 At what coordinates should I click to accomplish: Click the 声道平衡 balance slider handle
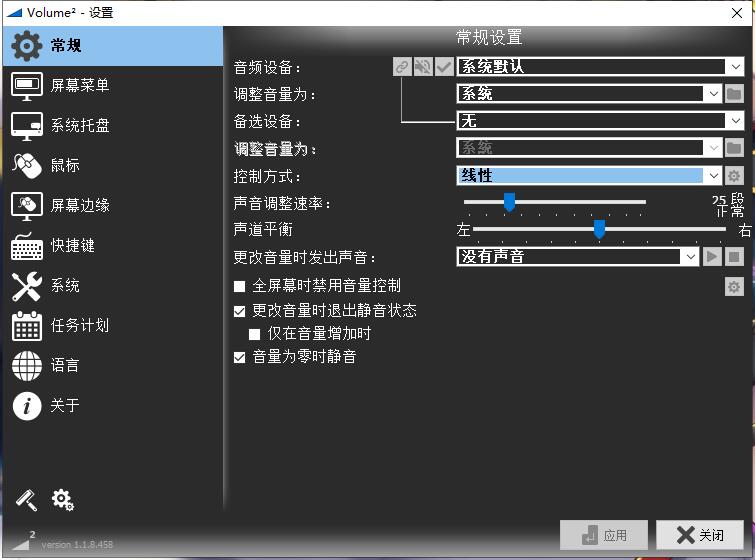pos(599,230)
